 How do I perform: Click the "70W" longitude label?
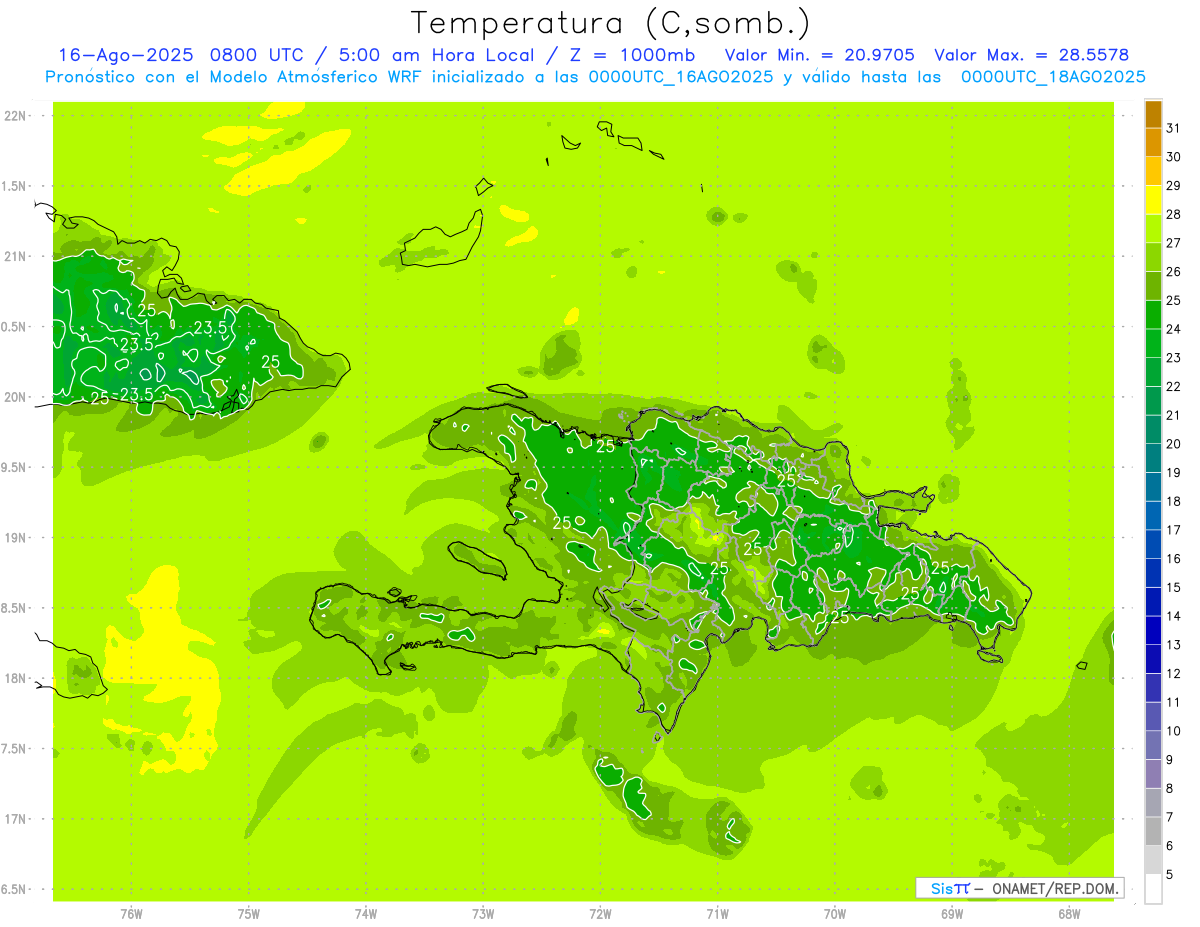[835, 914]
